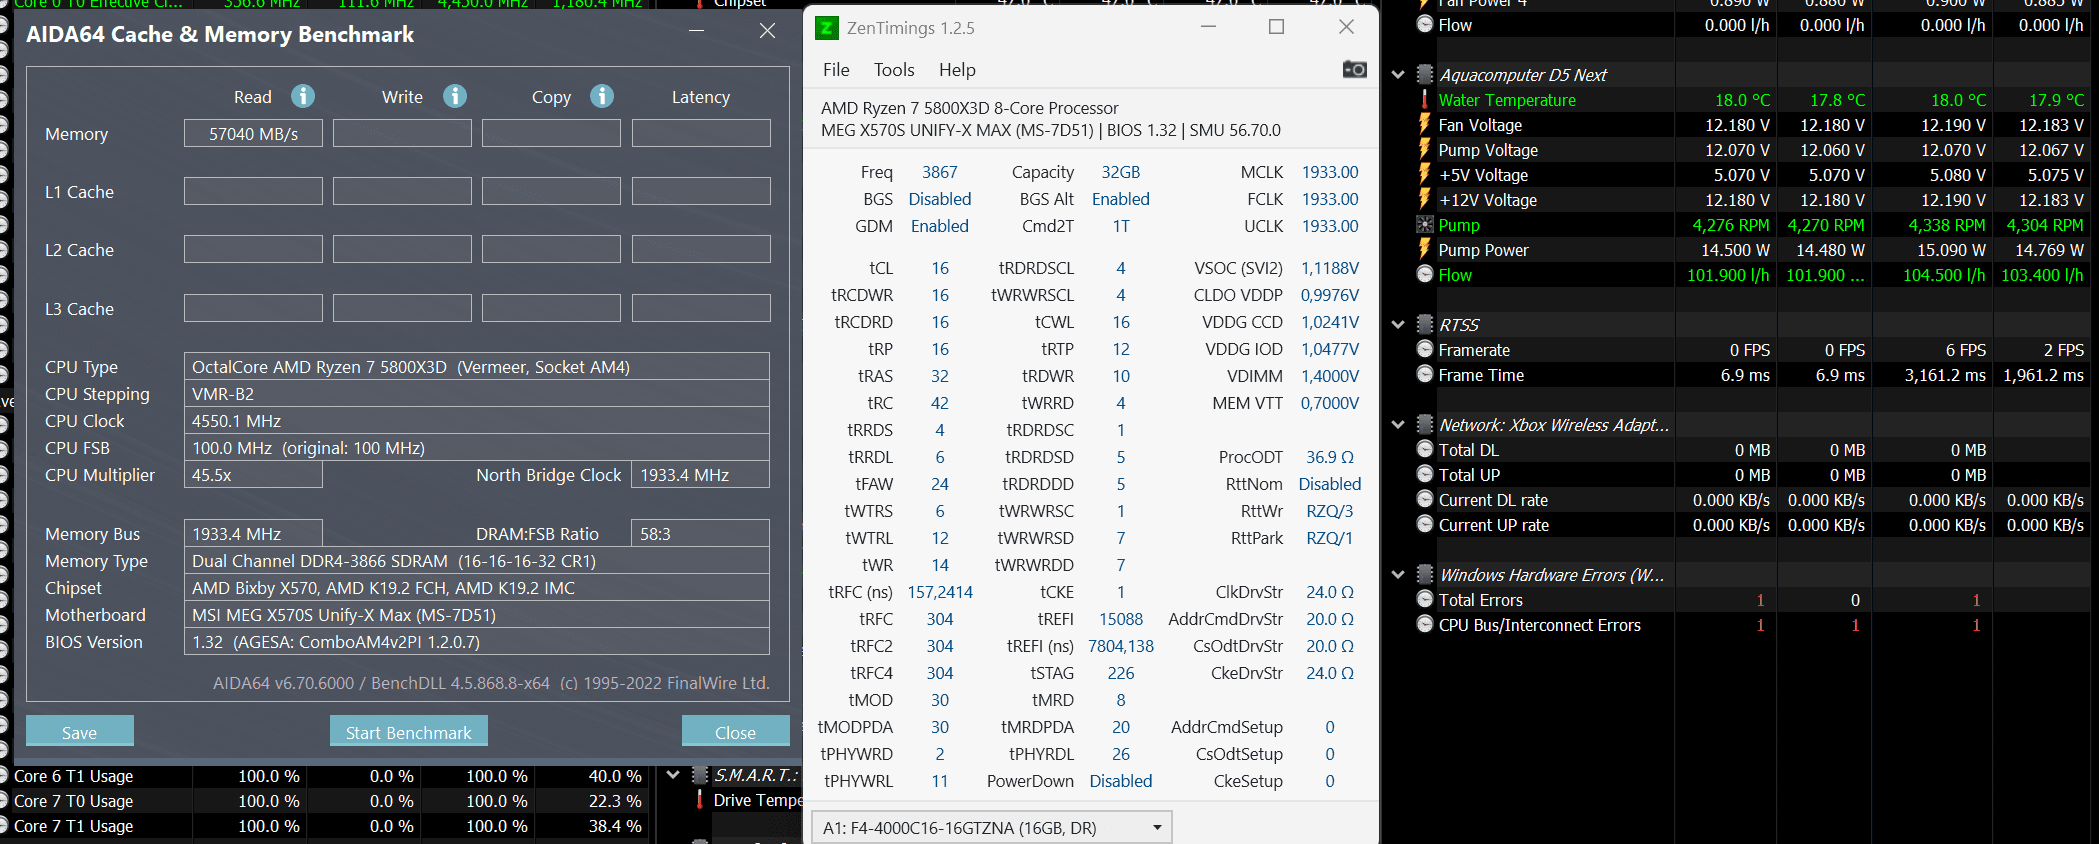Click the L1 Cache Read result field
The height and width of the screenshot is (844, 2099).
click(253, 191)
